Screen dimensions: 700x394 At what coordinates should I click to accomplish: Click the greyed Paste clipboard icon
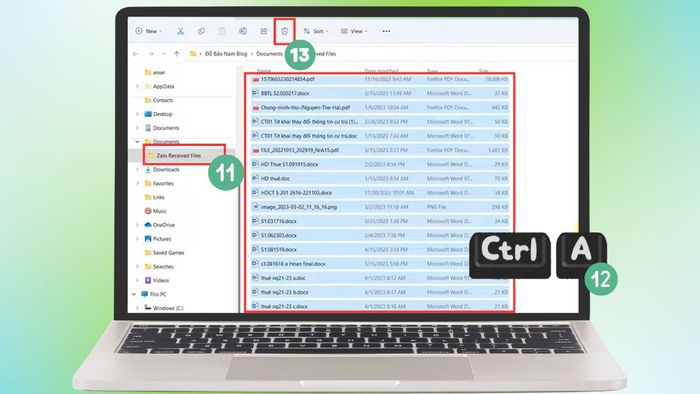point(222,31)
